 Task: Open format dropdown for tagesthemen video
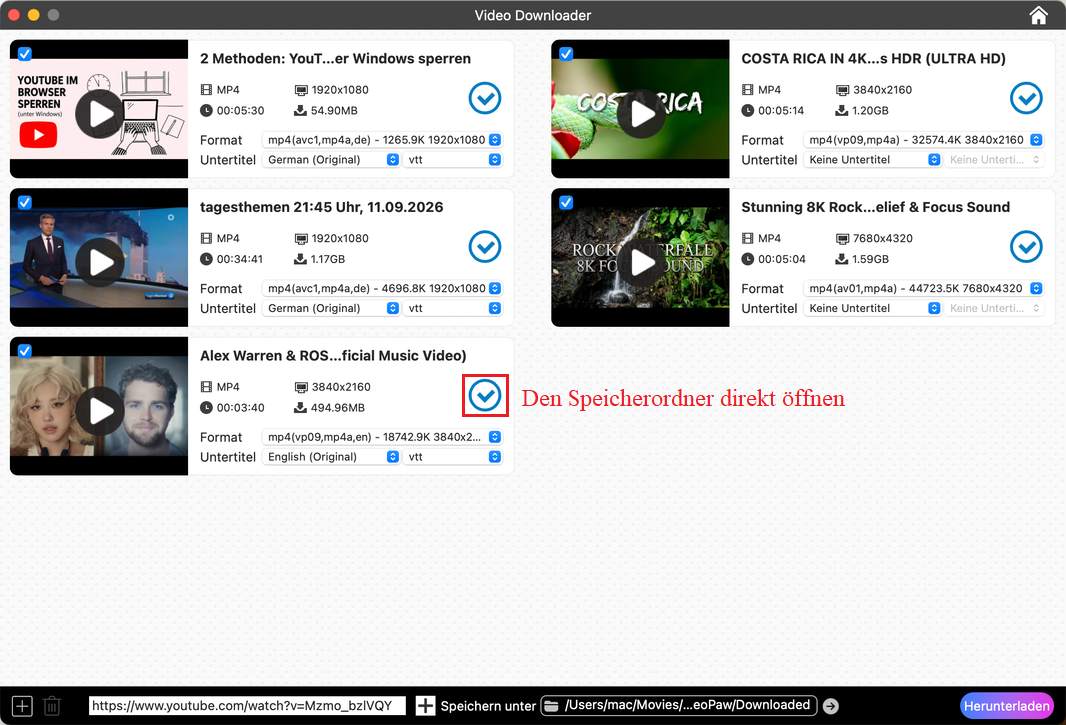click(382, 288)
